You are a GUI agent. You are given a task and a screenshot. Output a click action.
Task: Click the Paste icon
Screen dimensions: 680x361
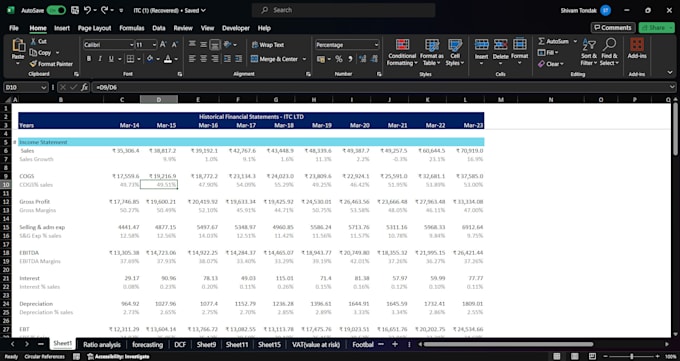tap(18, 45)
